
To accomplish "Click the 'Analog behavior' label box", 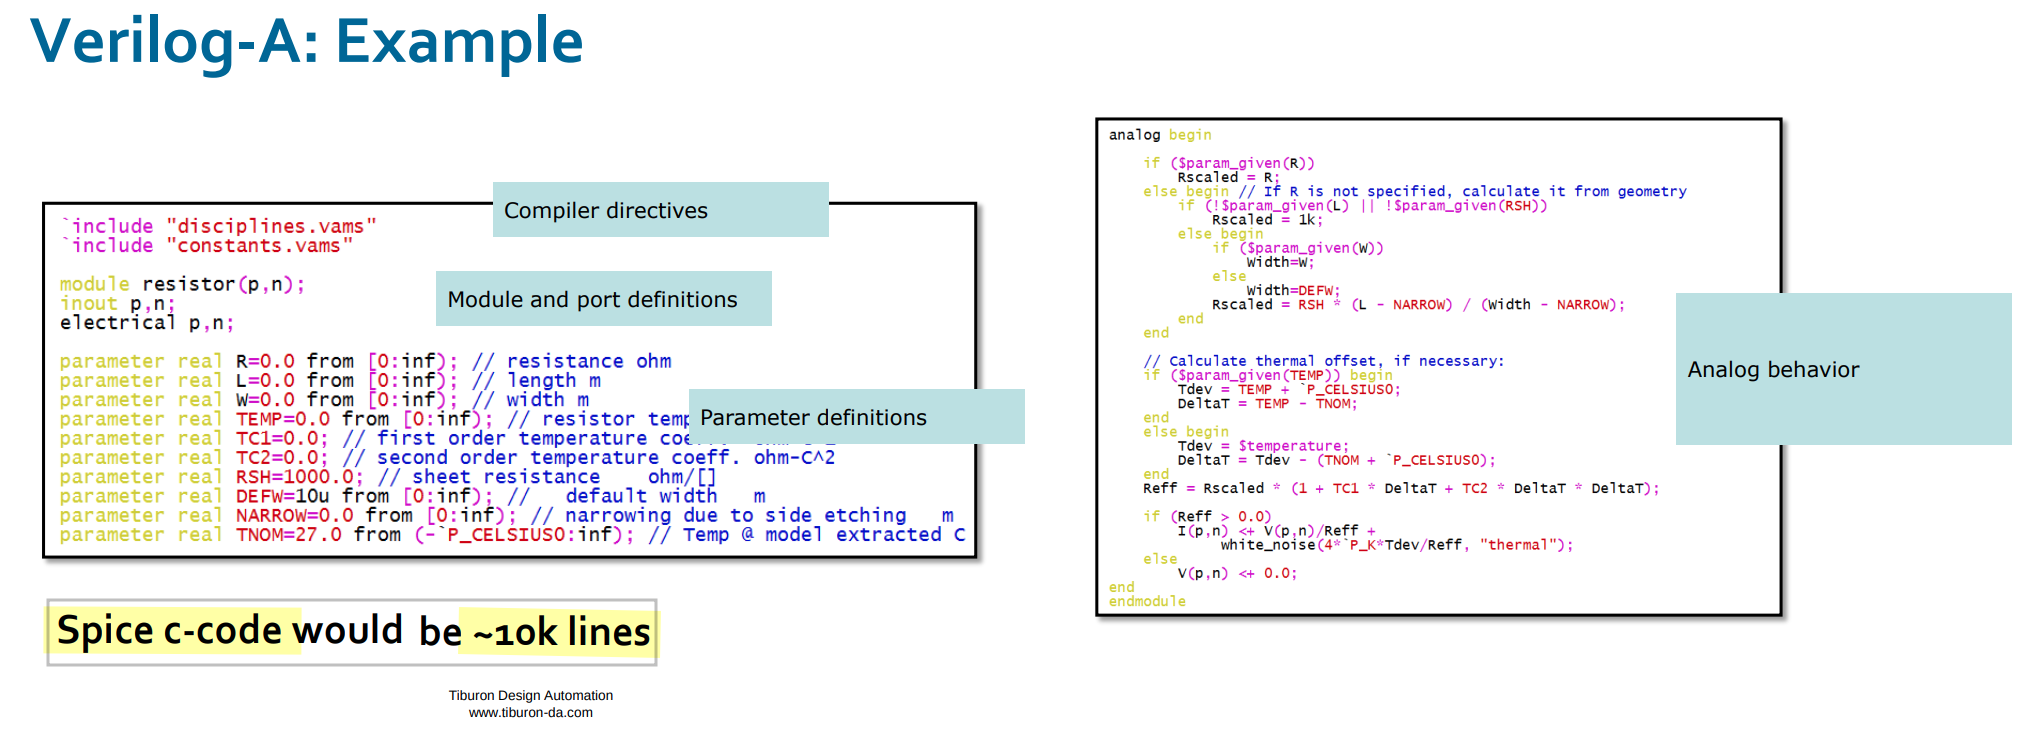I will 1843,369.
